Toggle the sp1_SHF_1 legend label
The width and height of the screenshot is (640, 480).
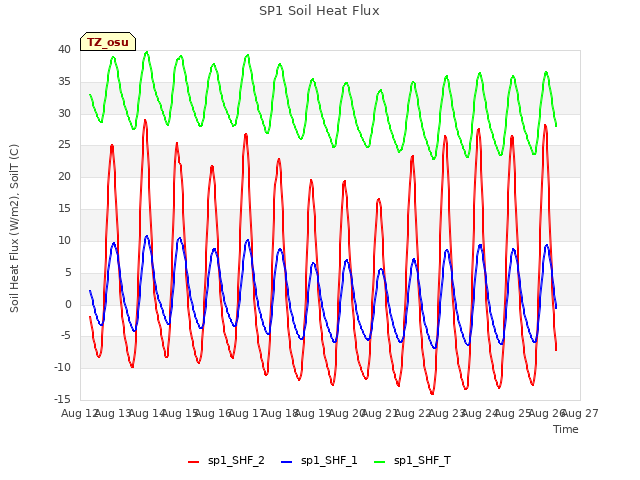[x=329, y=460]
